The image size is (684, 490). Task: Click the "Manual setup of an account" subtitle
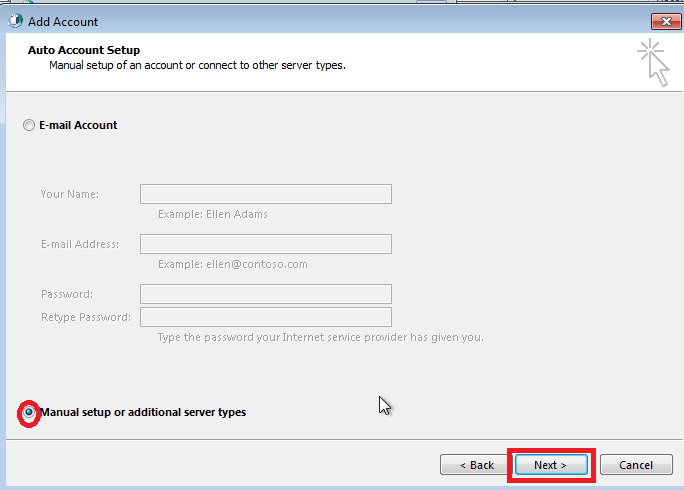click(x=197, y=65)
